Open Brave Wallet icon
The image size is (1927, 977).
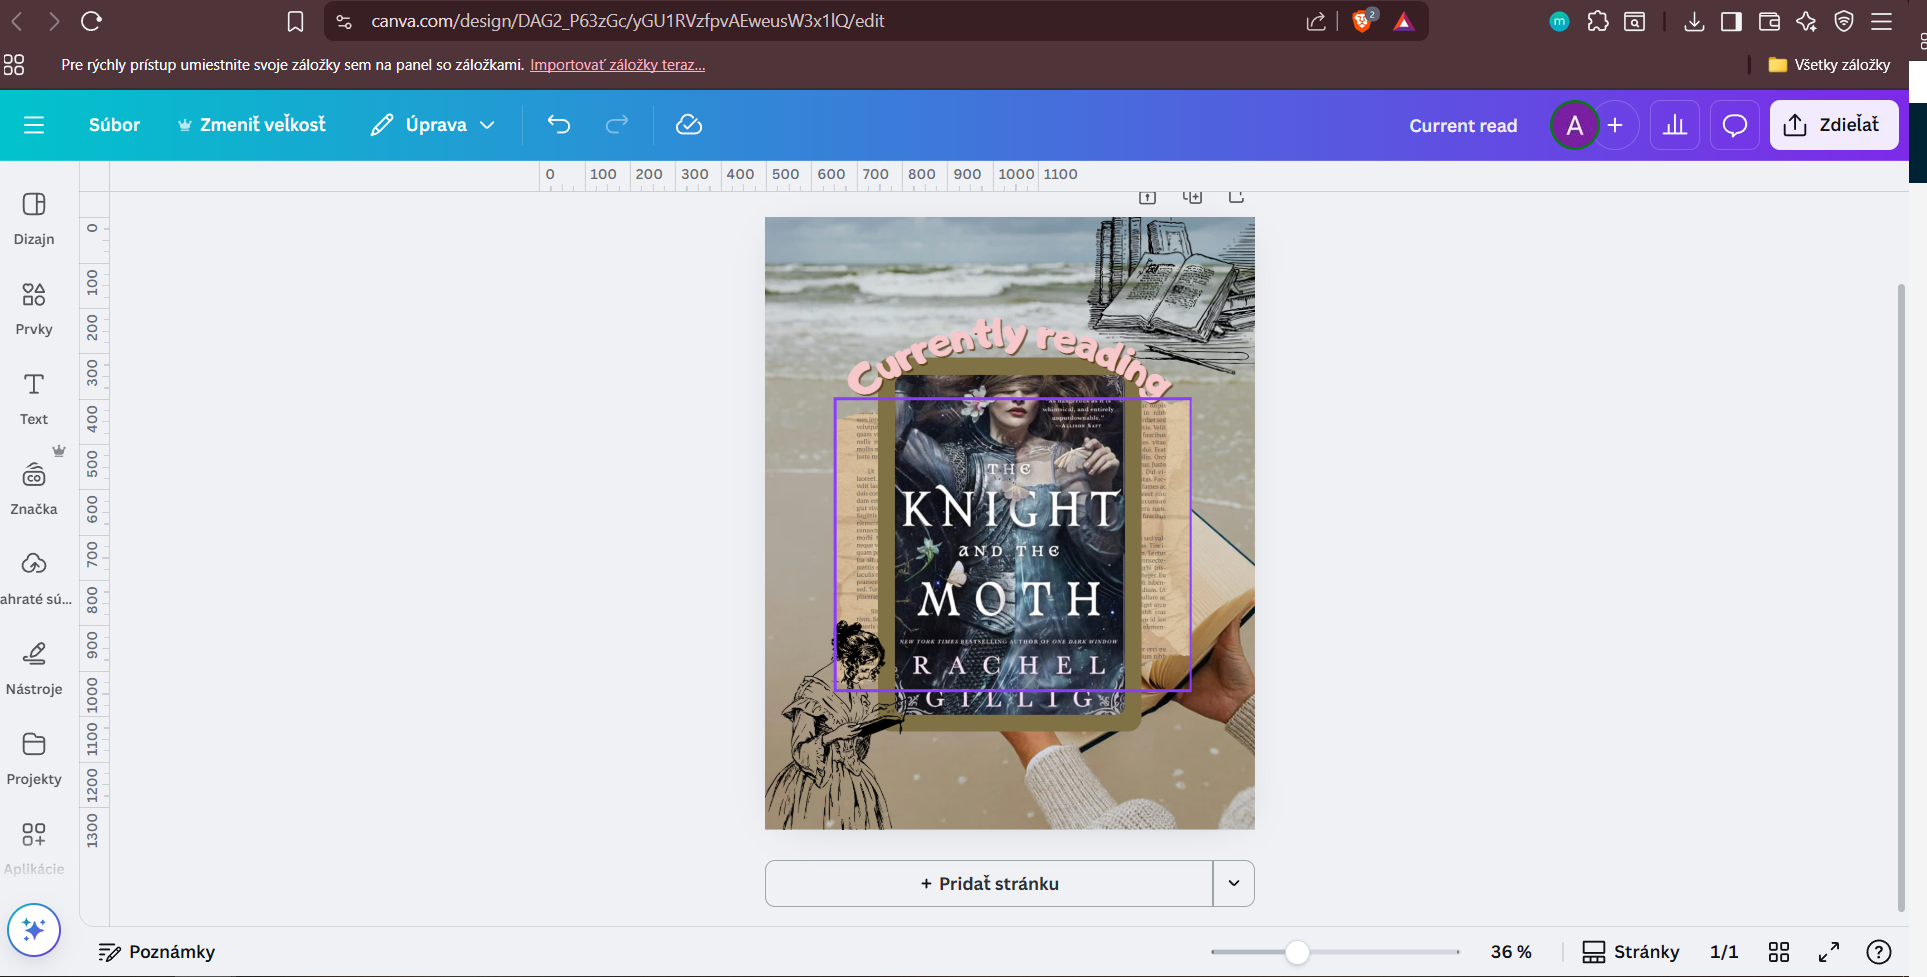(1769, 21)
